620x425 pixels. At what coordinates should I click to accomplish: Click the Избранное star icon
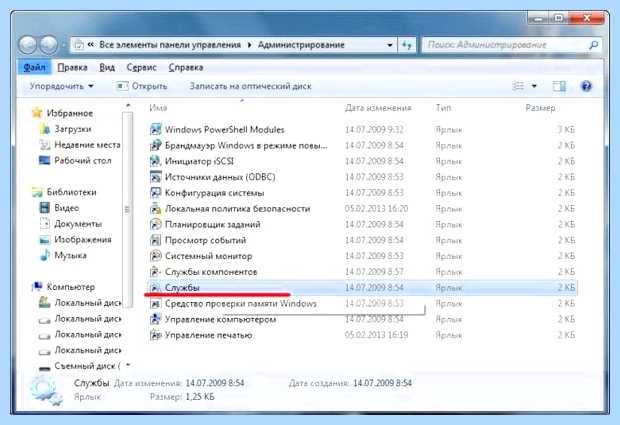click(x=37, y=113)
